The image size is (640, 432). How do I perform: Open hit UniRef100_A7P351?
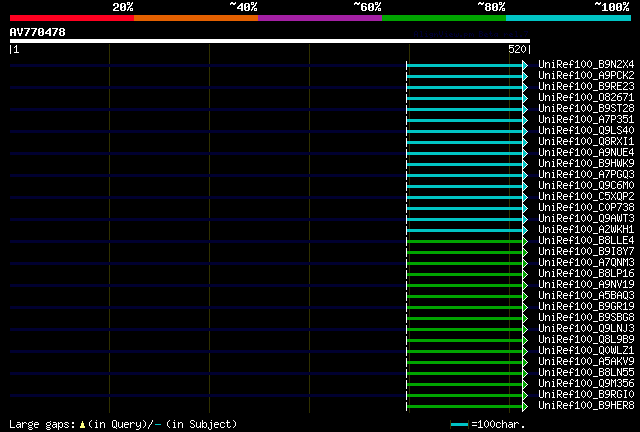[x=586, y=119]
